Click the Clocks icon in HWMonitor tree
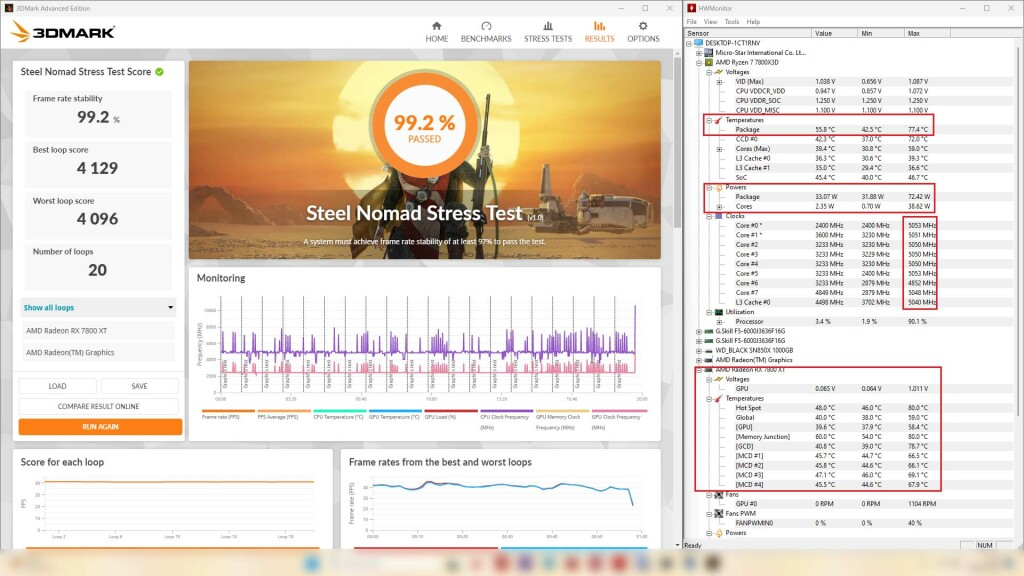Image resolution: width=1024 pixels, height=576 pixels. click(x=719, y=216)
